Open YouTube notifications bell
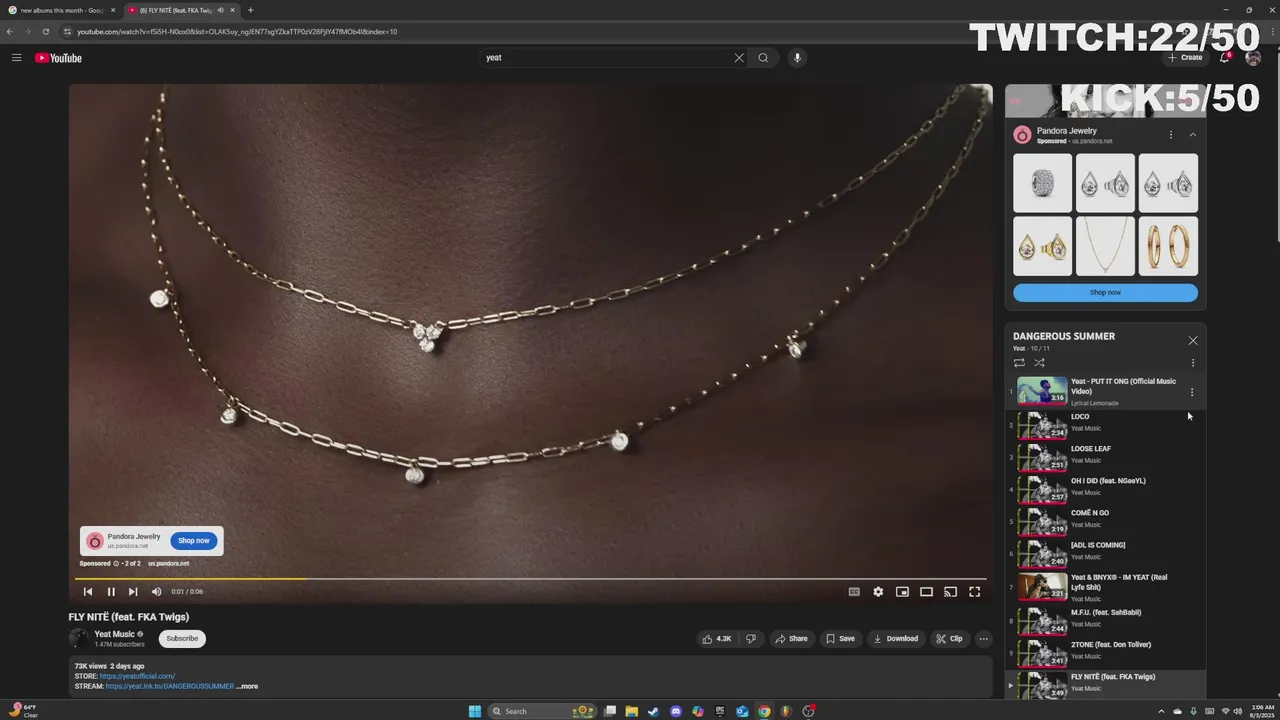Image resolution: width=1280 pixels, height=720 pixels. [x=1225, y=58]
